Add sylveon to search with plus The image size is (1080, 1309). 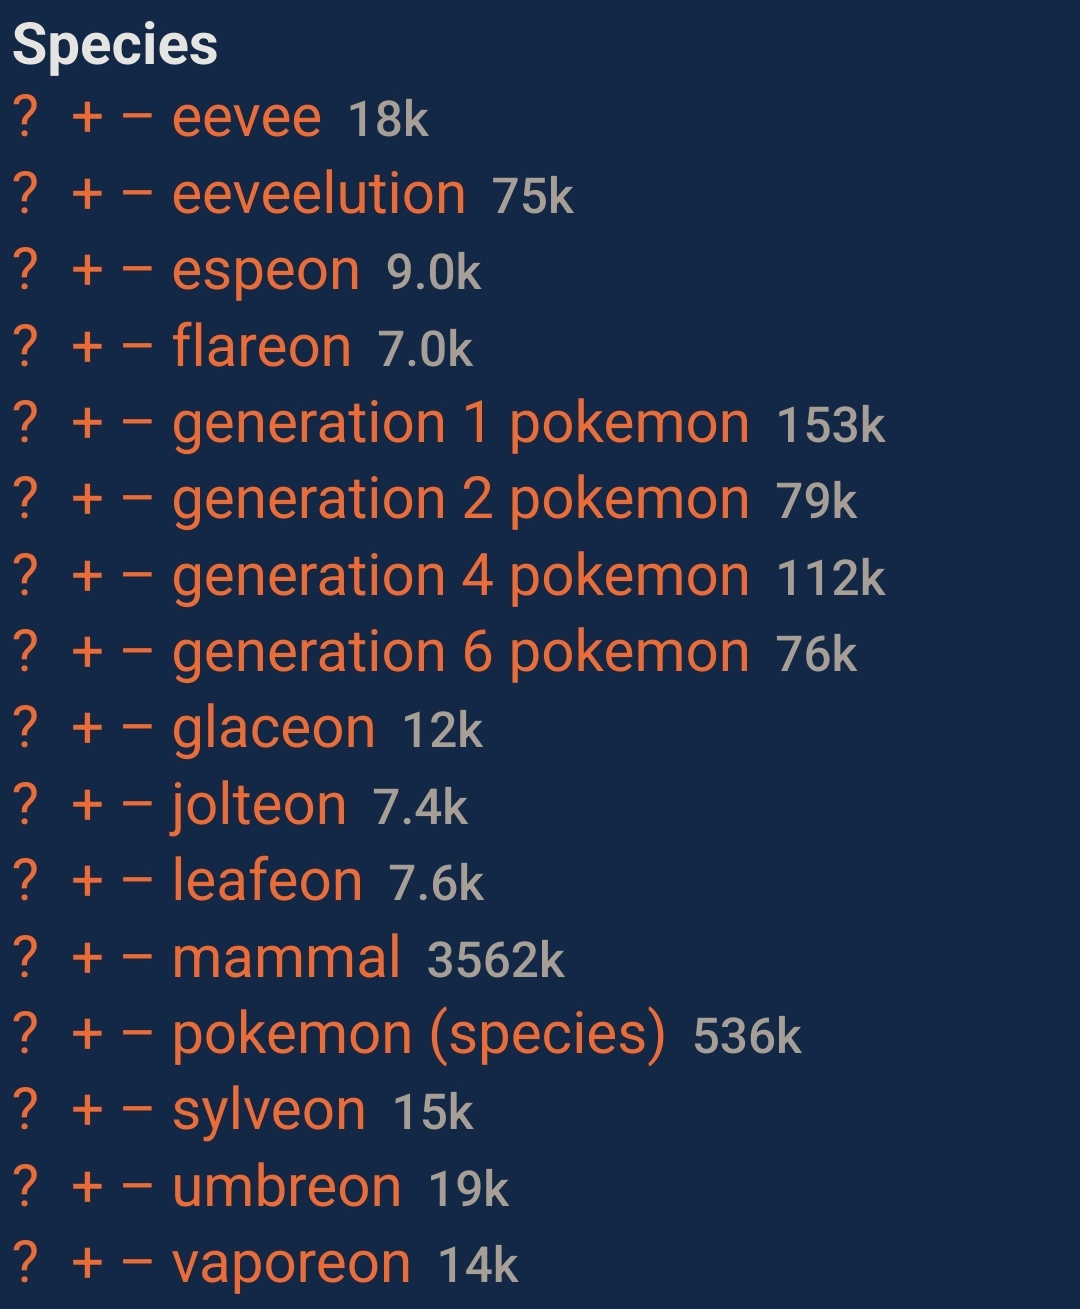(x=88, y=1111)
